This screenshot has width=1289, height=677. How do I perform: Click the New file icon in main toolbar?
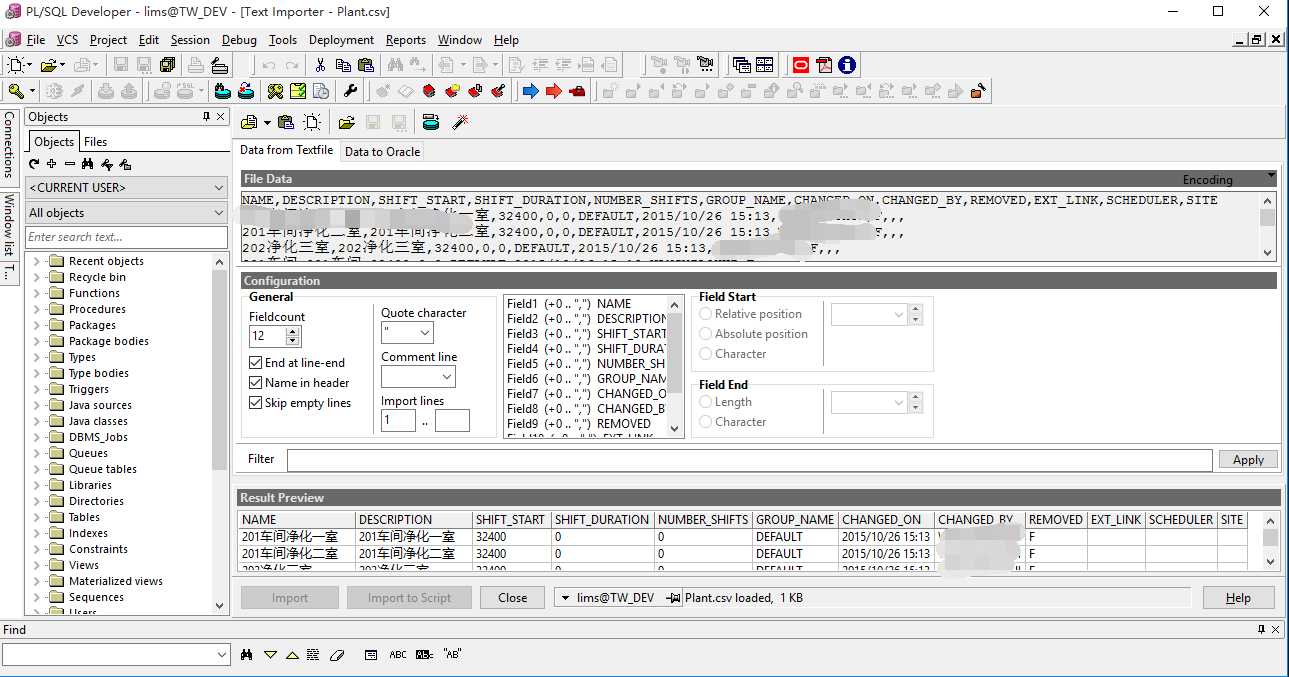point(15,65)
